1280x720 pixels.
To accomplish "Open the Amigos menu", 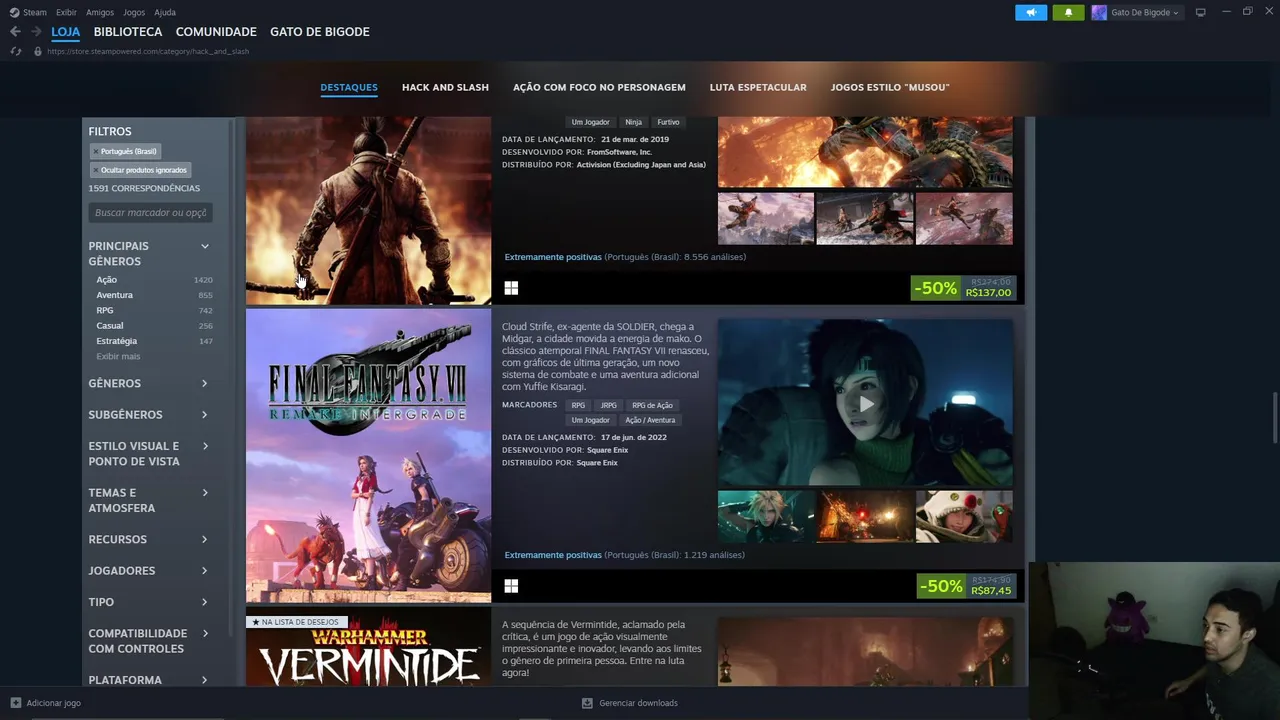I will [x=100, y=12].
